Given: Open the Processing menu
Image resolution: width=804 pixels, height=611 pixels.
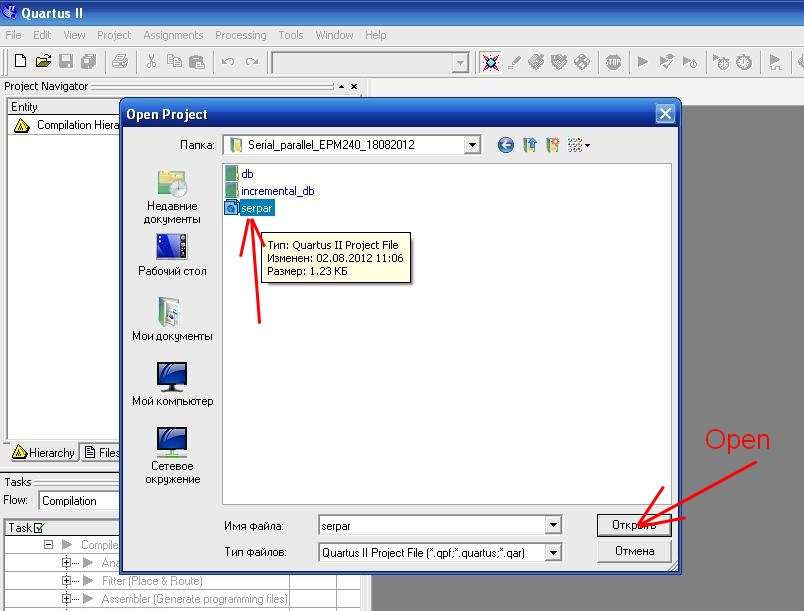Looking at the screenshot, I should (240, 35).
